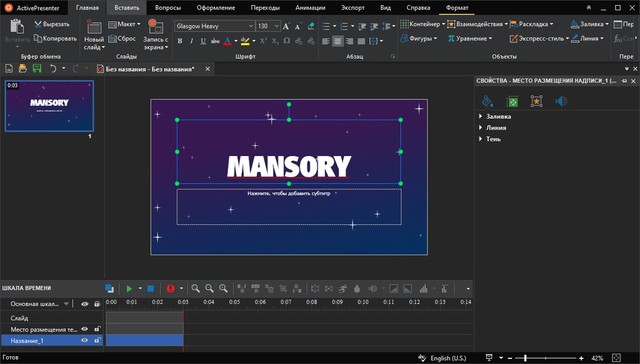Switch to the Оформление ribbon tab

click(216, 8)
